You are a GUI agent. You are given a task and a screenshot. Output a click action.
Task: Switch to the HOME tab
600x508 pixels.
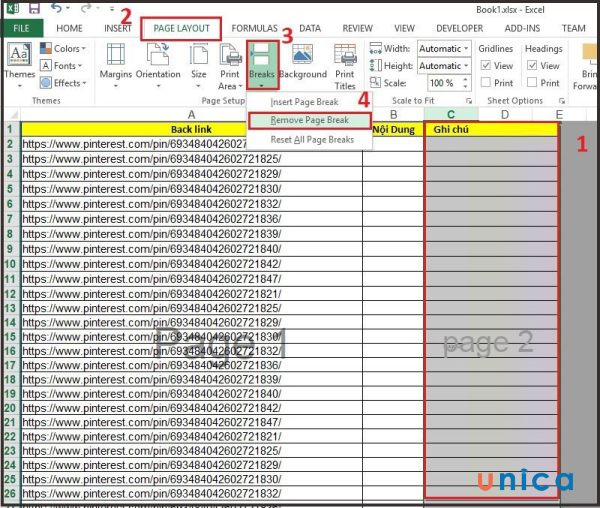pyautogui.click(x=69, y=28)
